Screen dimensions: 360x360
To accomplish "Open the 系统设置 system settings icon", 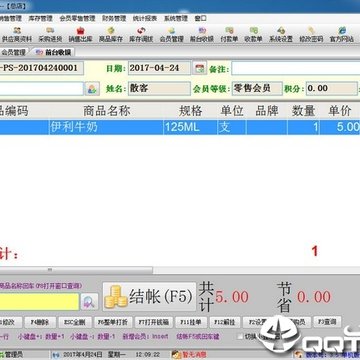I will click(281, 35).
